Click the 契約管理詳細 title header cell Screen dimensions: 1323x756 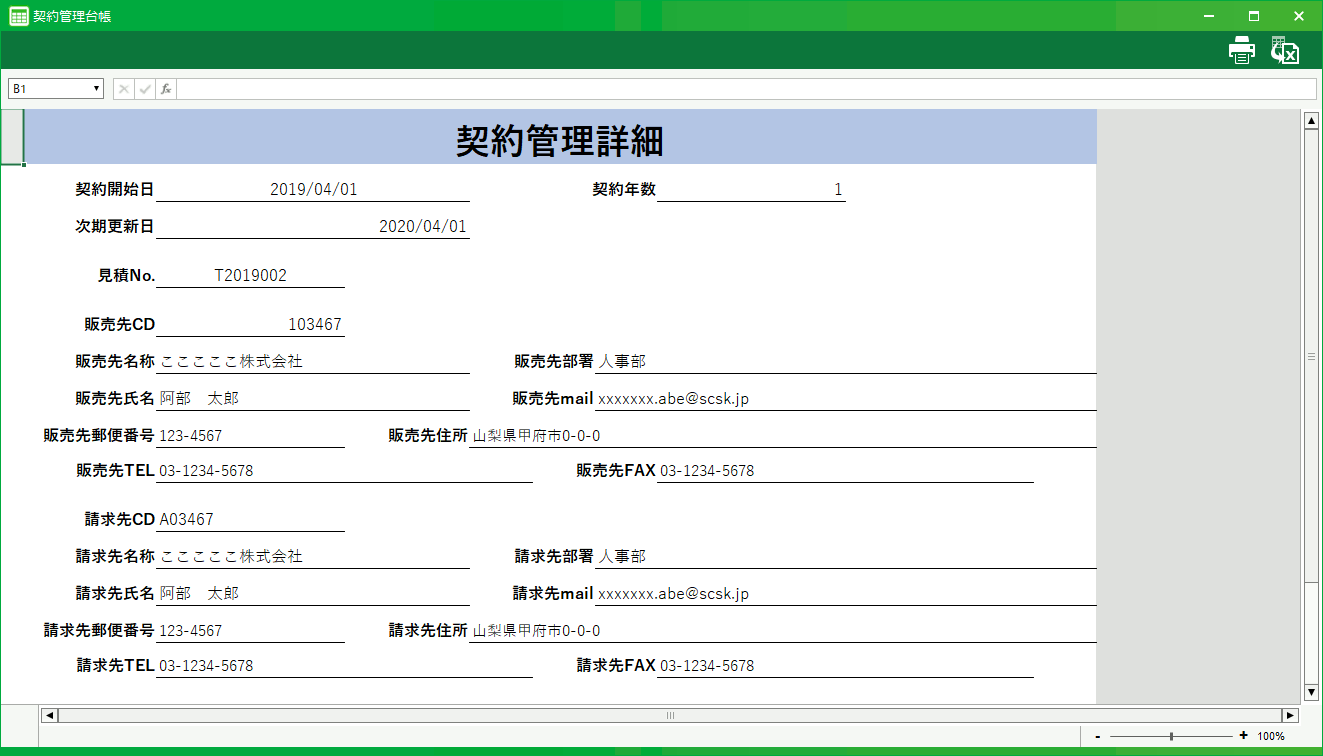tap(559, 138)
